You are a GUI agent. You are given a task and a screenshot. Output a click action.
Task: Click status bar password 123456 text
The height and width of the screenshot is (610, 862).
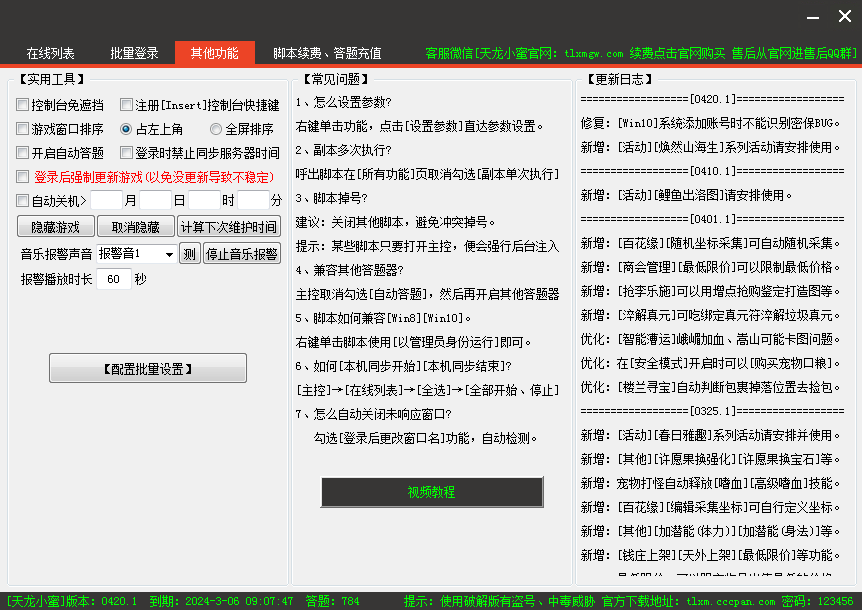pyautogui.click(x=817, y=601)
